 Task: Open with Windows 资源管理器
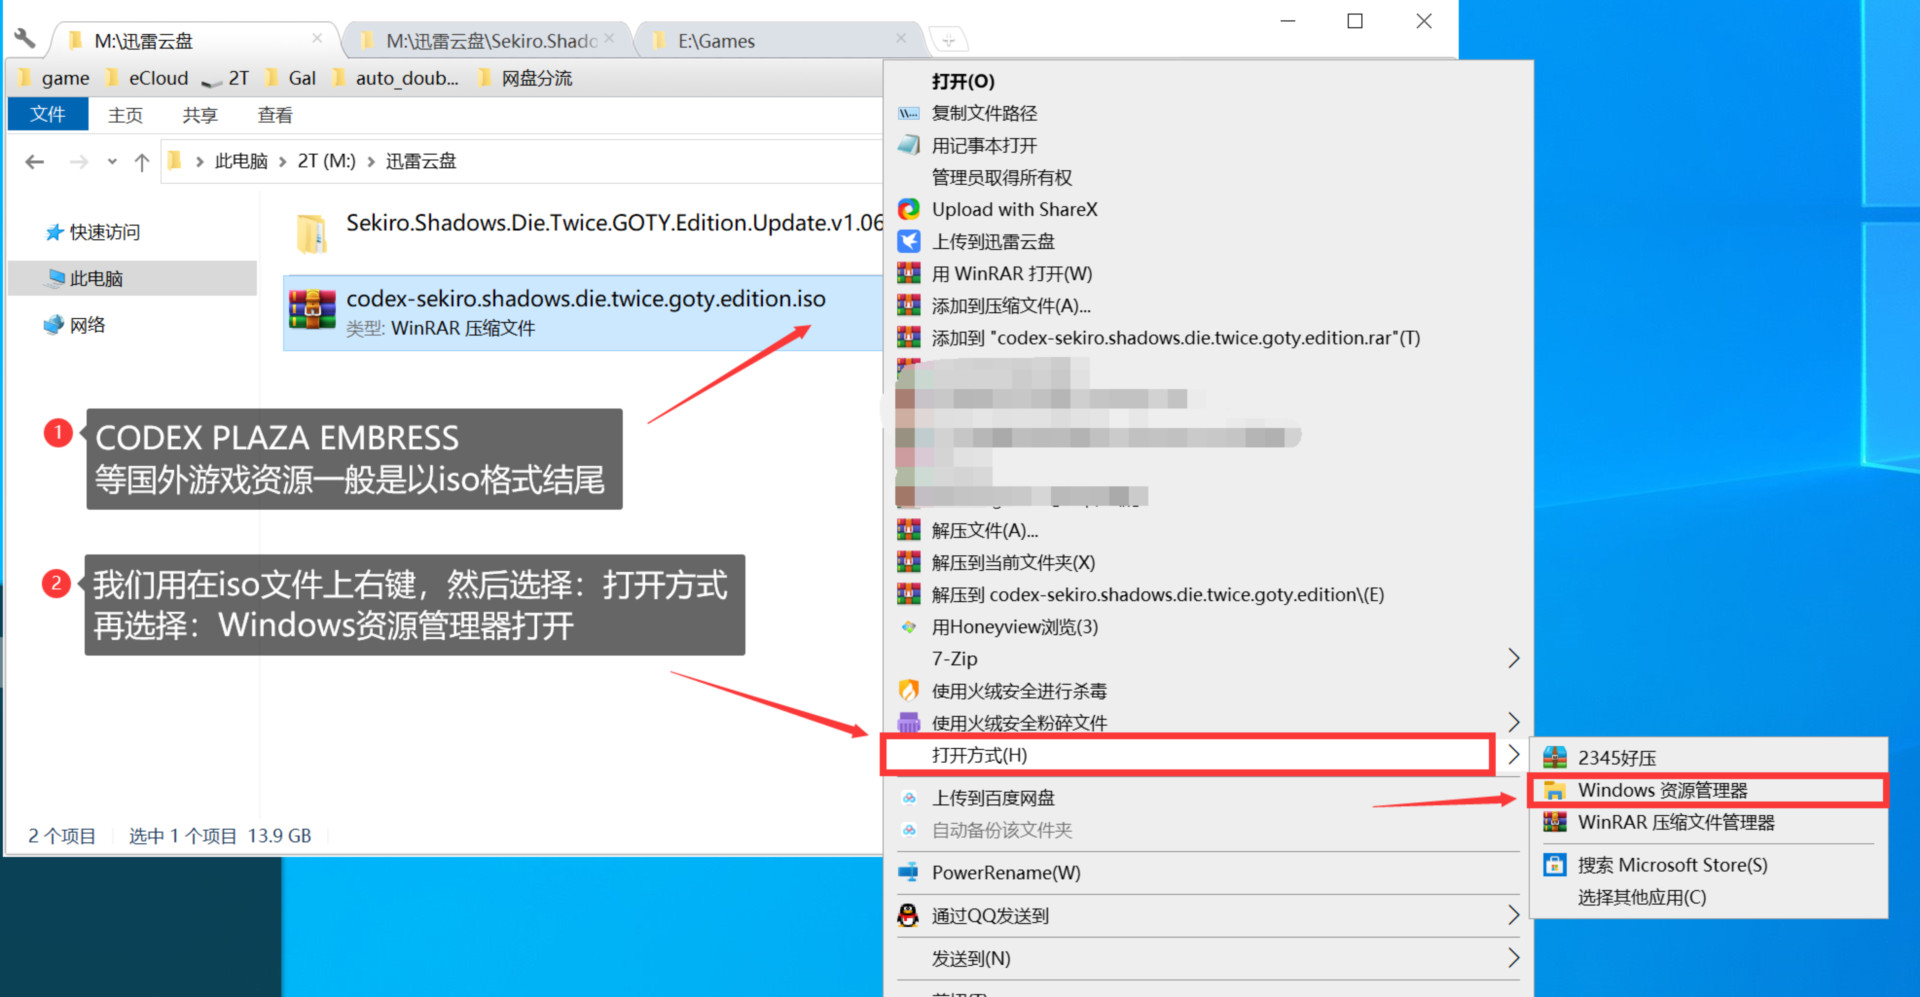click(x=1707, y=790)
